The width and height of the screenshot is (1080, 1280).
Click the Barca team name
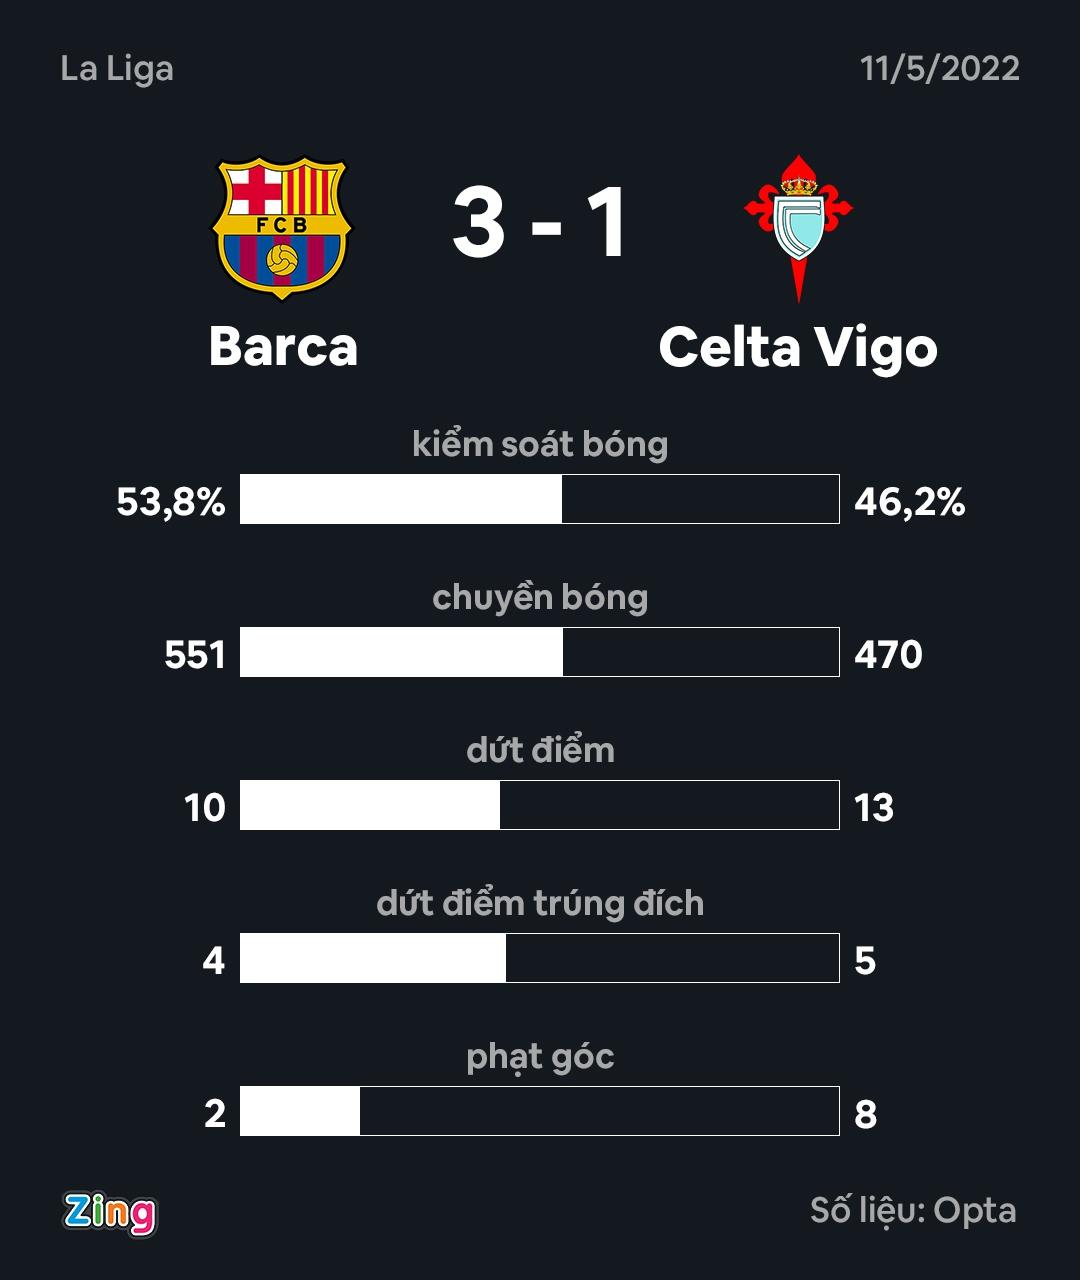tap(283, 347)
